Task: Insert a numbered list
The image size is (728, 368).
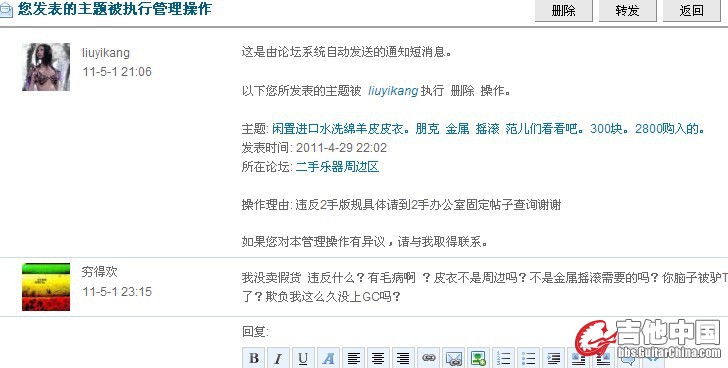Action: coord(503,358)
